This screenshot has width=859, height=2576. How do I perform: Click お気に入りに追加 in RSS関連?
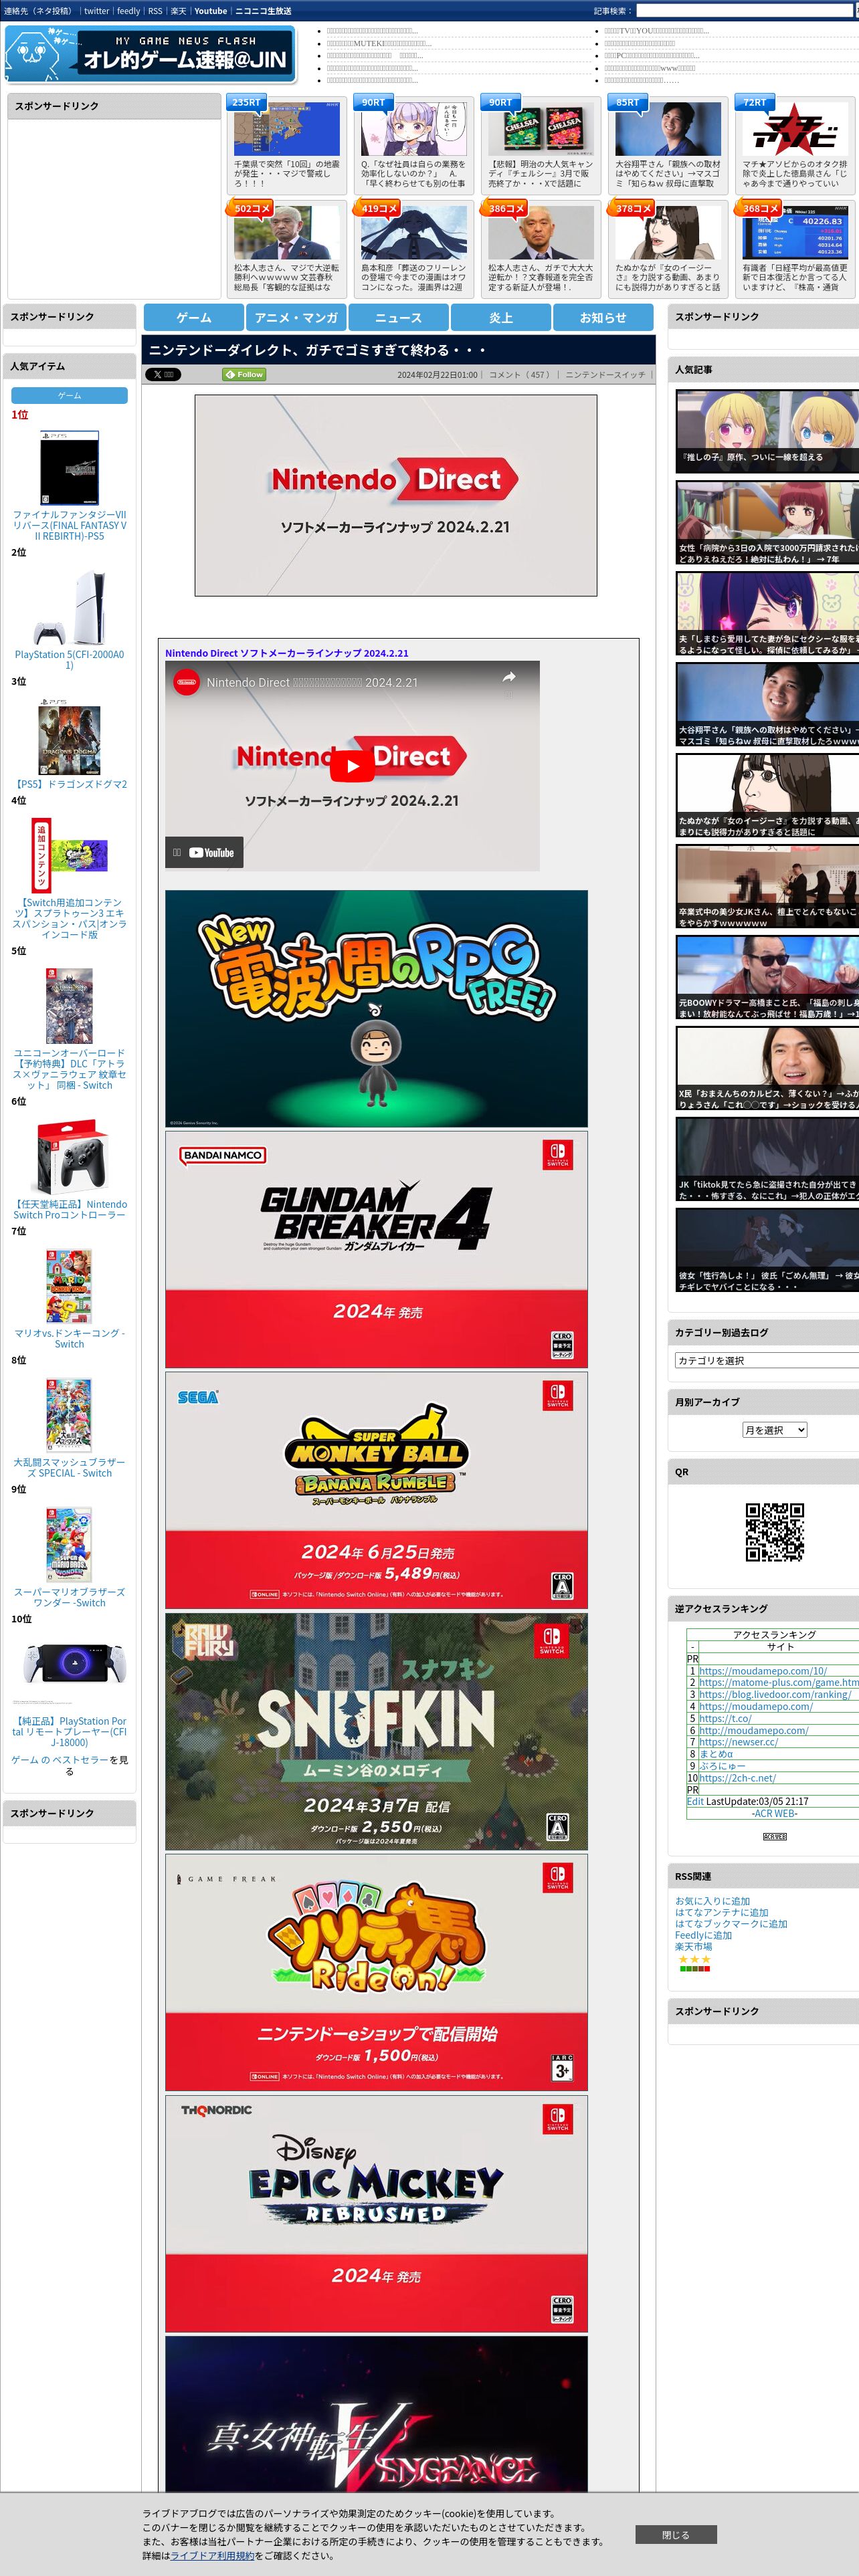pyautogui.click(x=712, y=1901)
